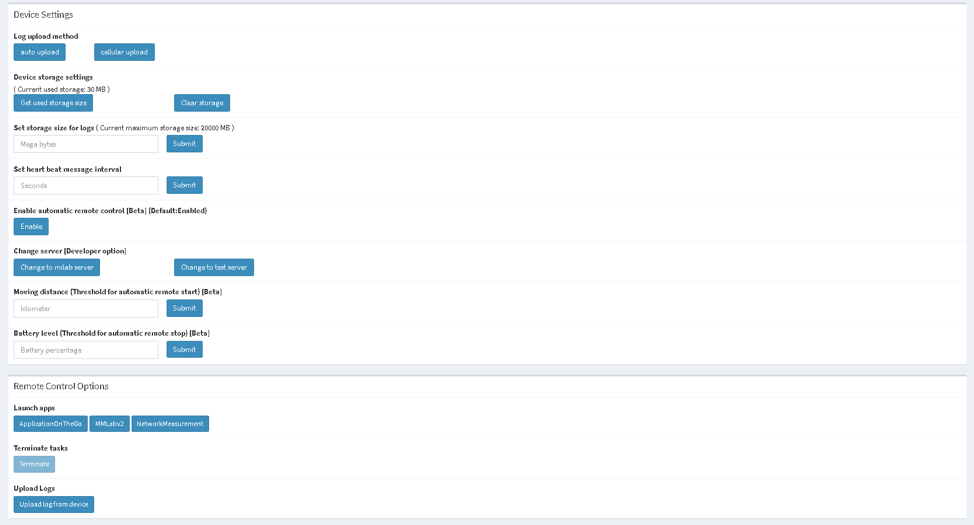Screen dimensions: 974x525
Task: Switch to the test server
Action: (x=214, y=268)
